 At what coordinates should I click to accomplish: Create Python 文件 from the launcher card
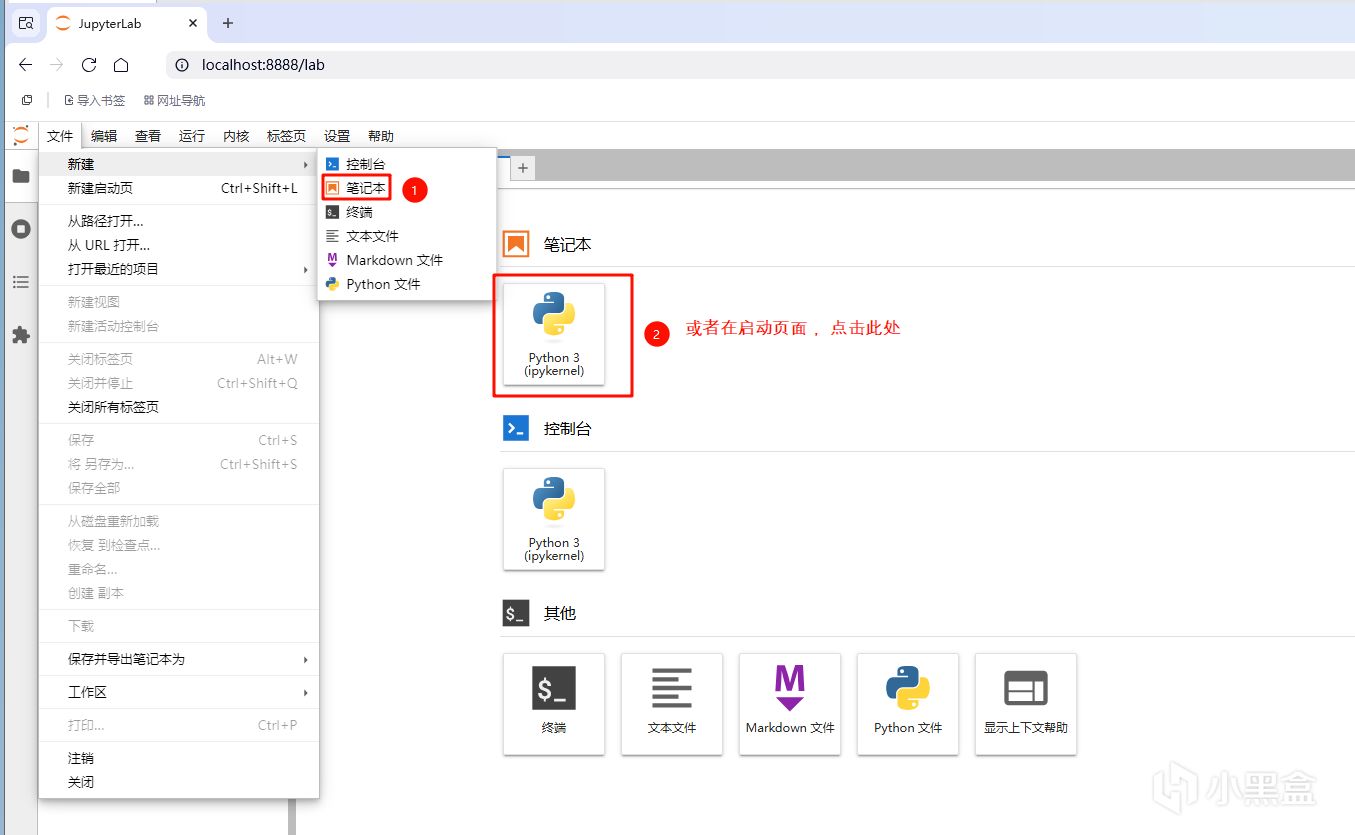[908, 704]
